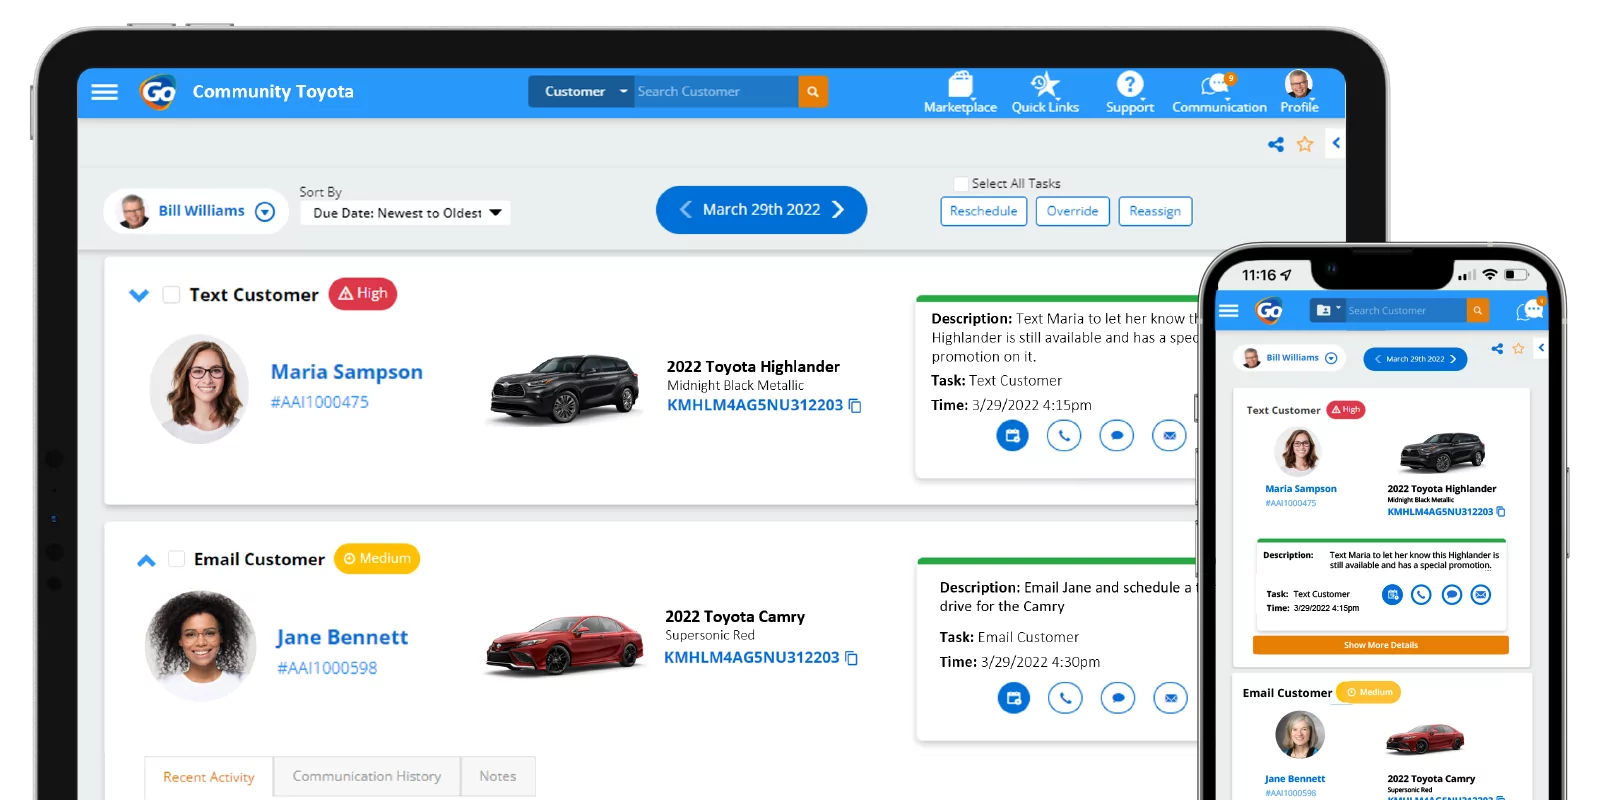Go to next day after March 29th

838,209
